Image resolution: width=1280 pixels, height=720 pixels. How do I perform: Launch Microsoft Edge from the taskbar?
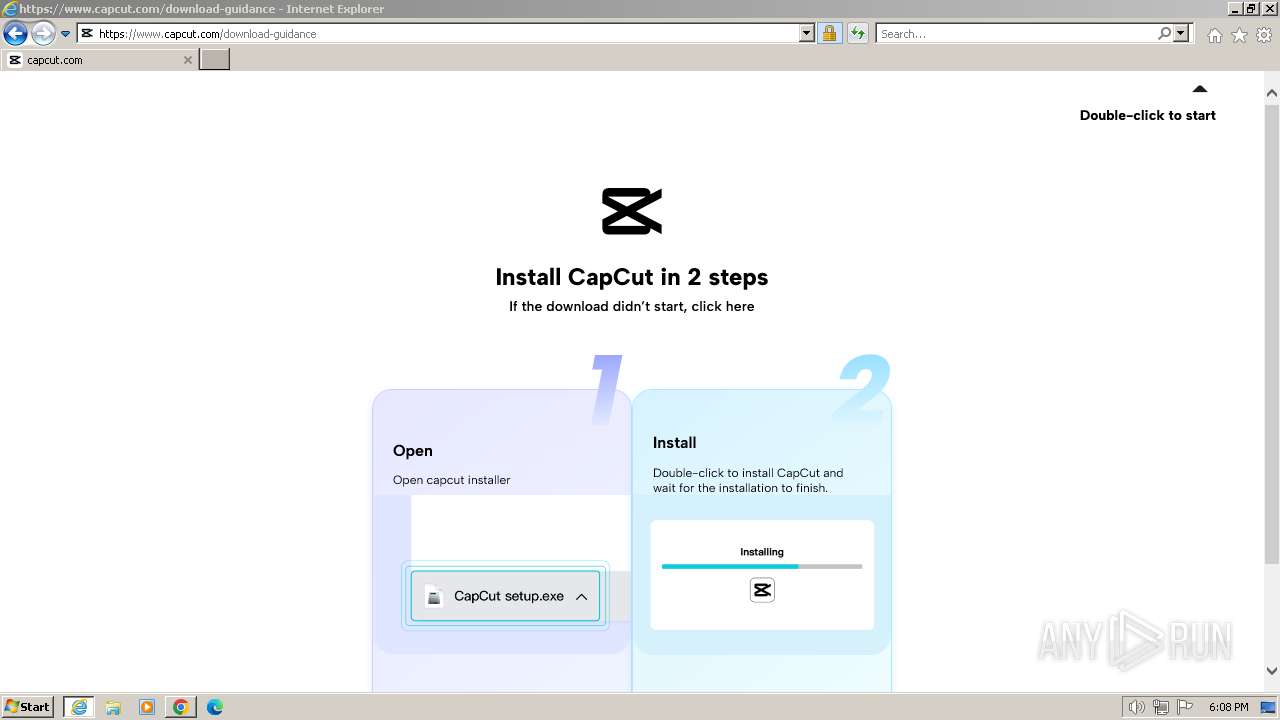215,707
